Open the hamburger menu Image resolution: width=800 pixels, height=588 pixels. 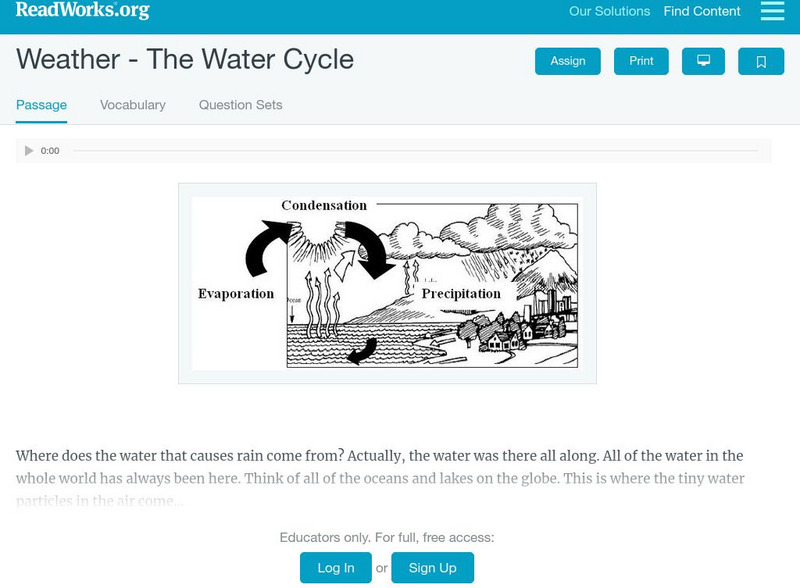click(772, 11)
